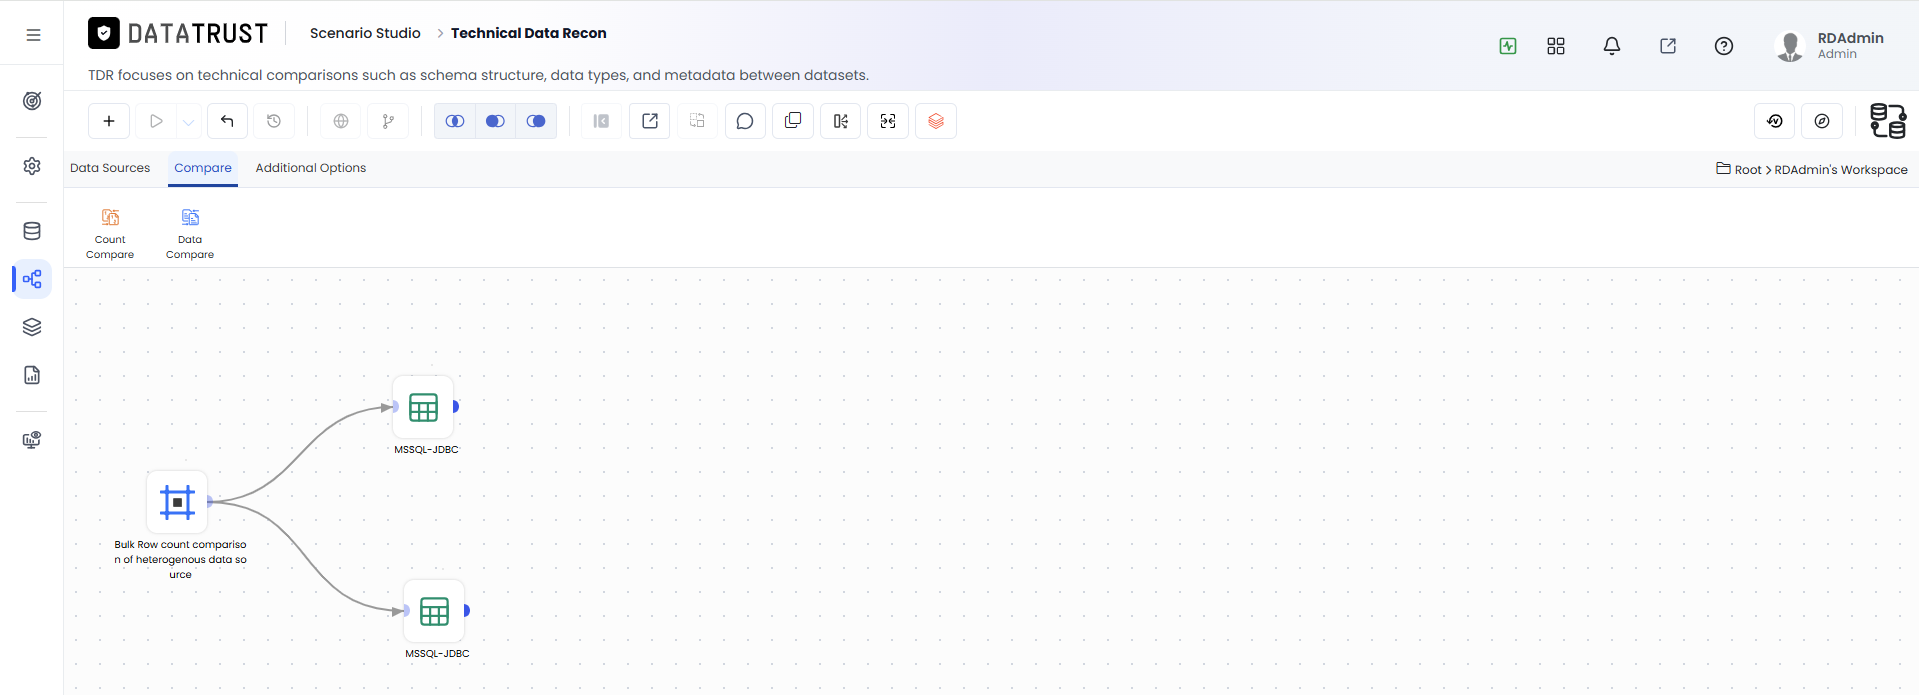Select the upper MSSQL-JDBC table node

coord(424,407)
